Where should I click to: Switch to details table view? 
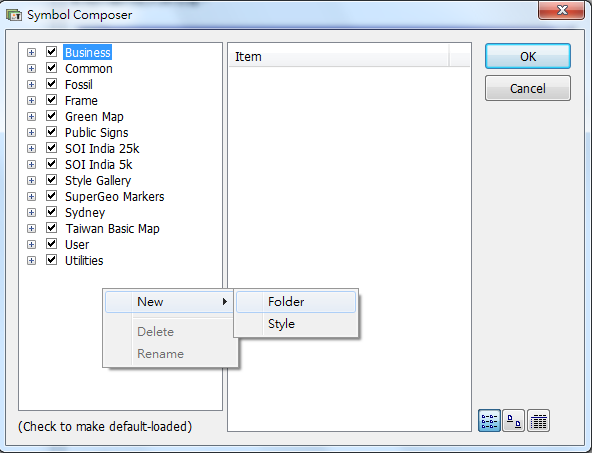point(538,421)
